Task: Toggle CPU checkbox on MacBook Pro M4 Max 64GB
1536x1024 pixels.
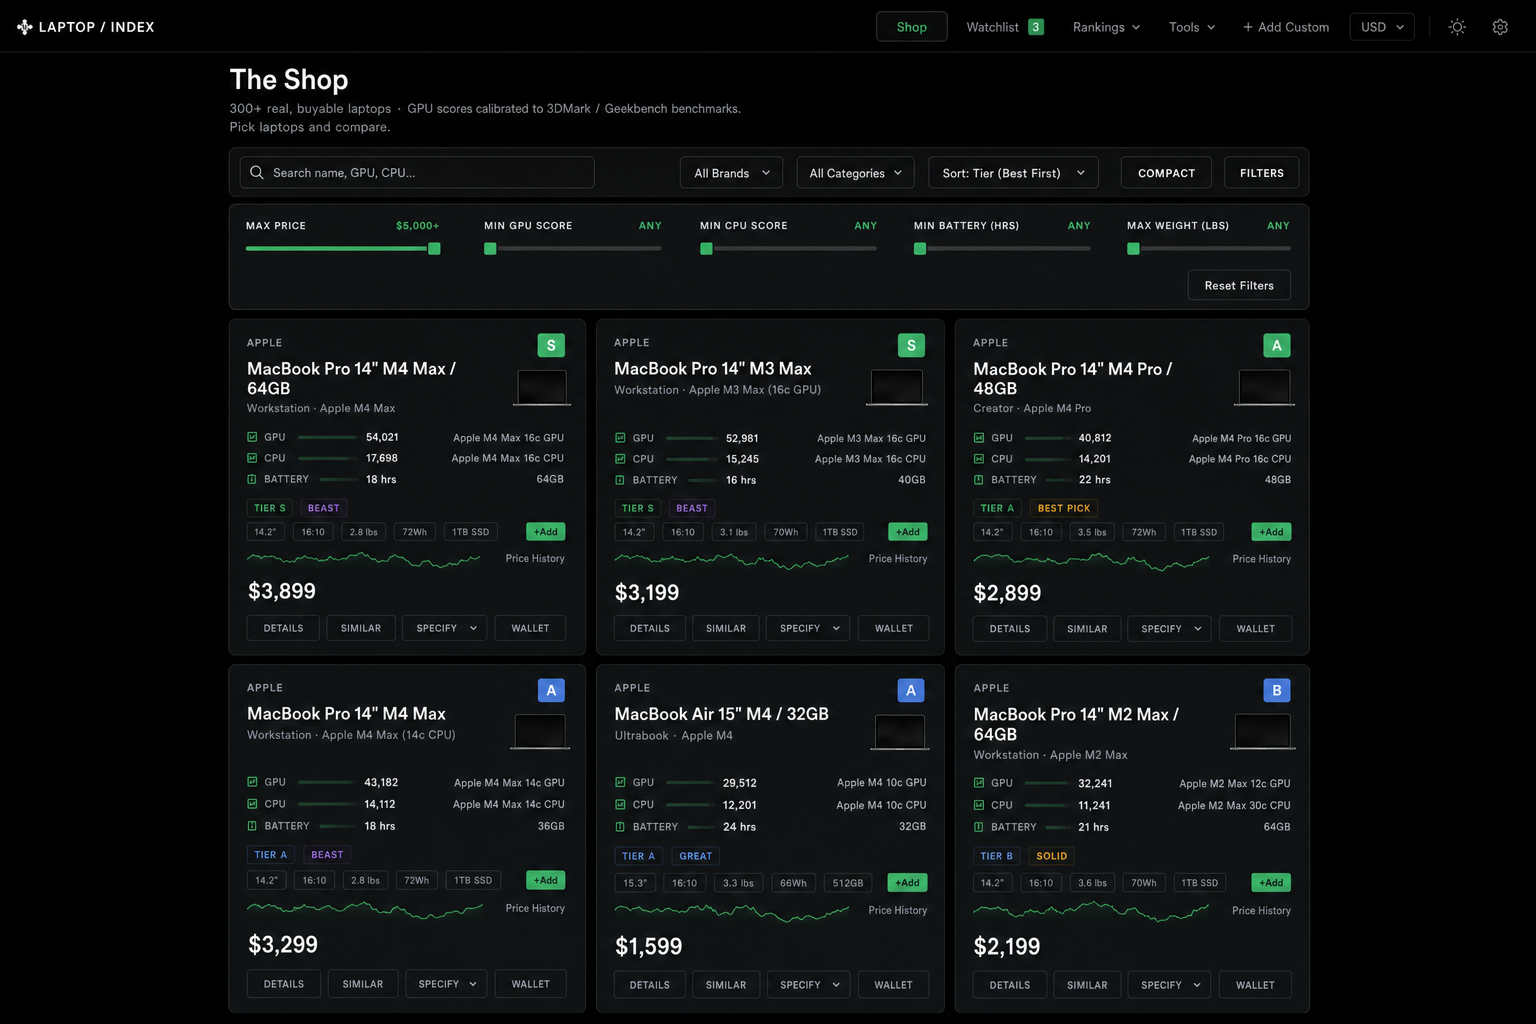Action: pyautogui.click(x=252, y=458)
